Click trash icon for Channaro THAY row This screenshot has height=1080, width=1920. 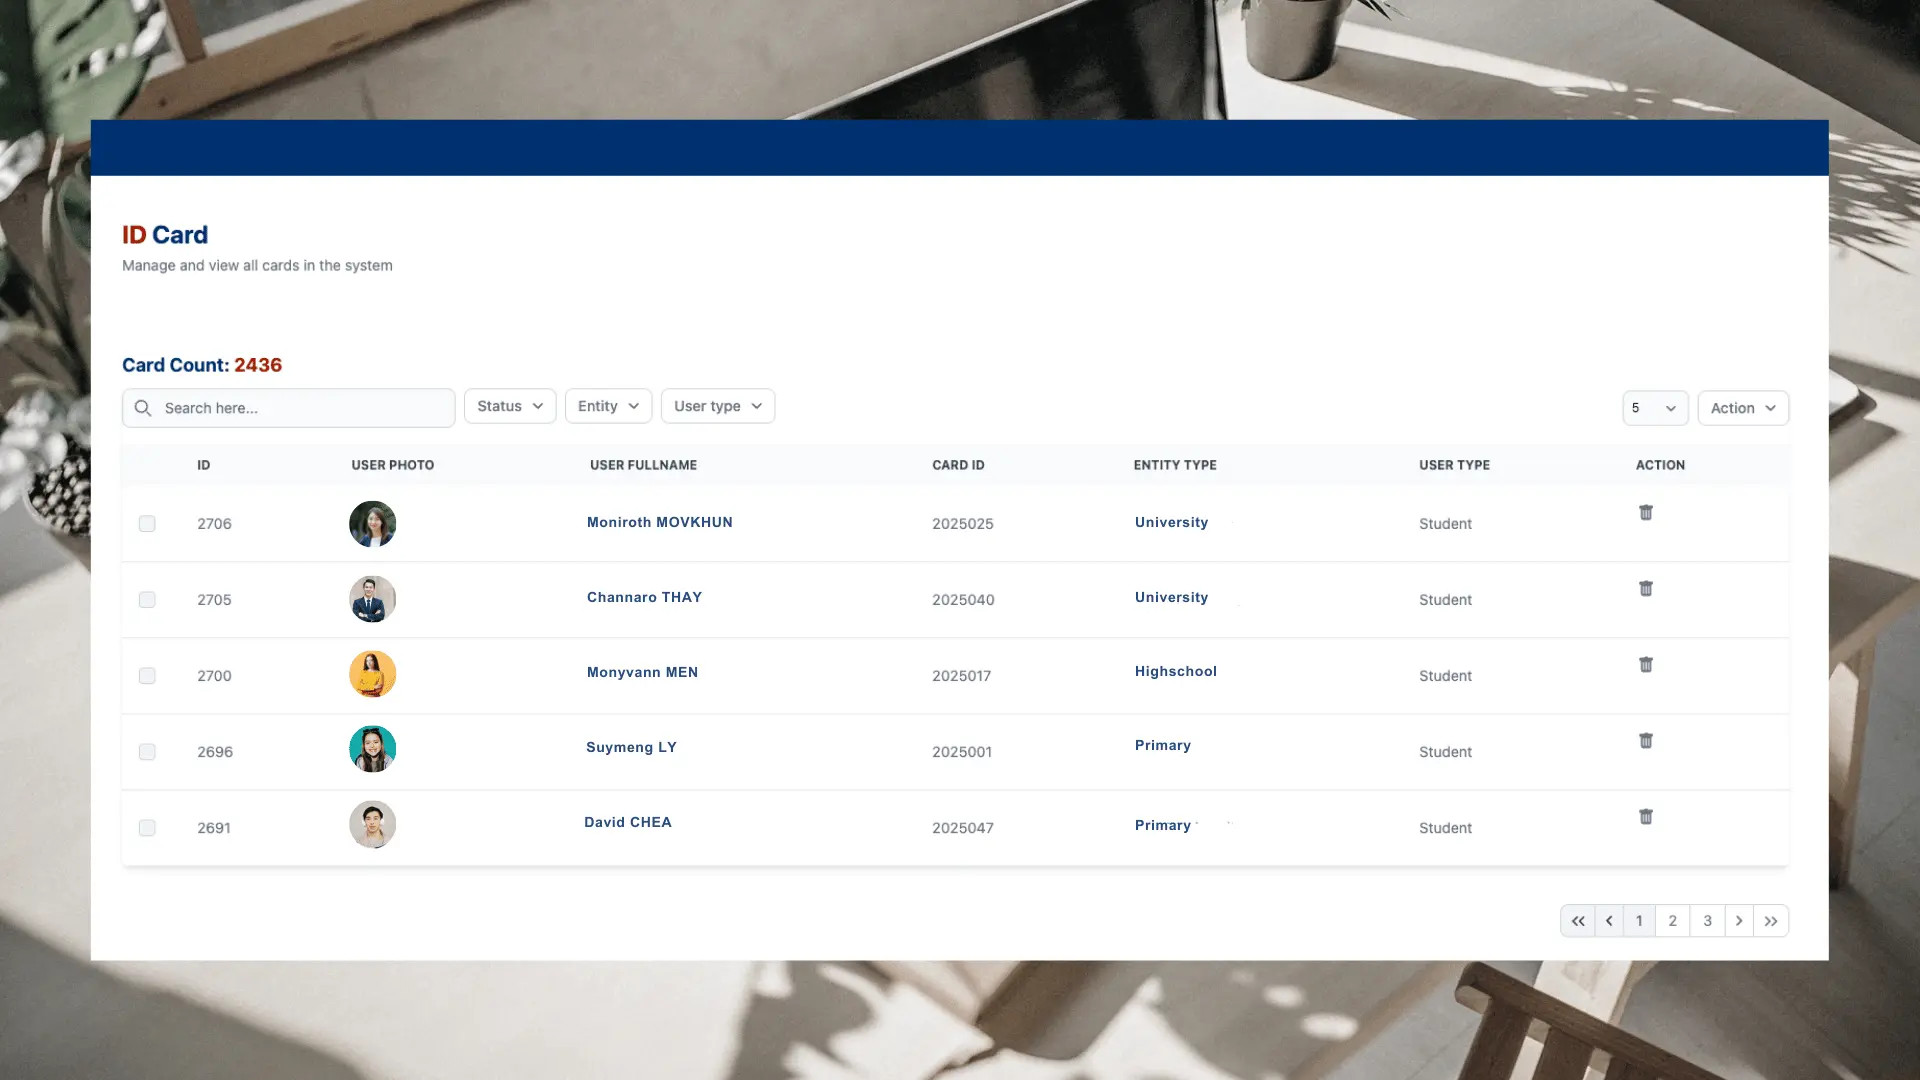point(1645,589)
